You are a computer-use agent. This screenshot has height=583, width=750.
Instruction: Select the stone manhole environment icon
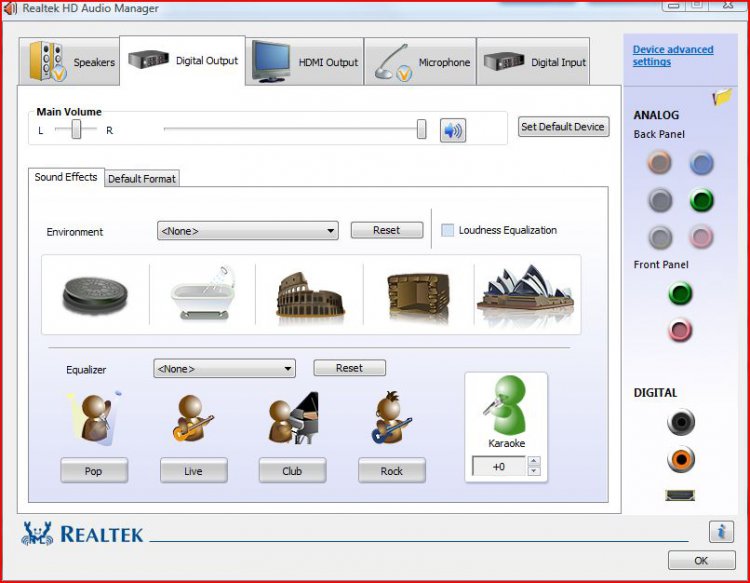(x=95, y=294)
